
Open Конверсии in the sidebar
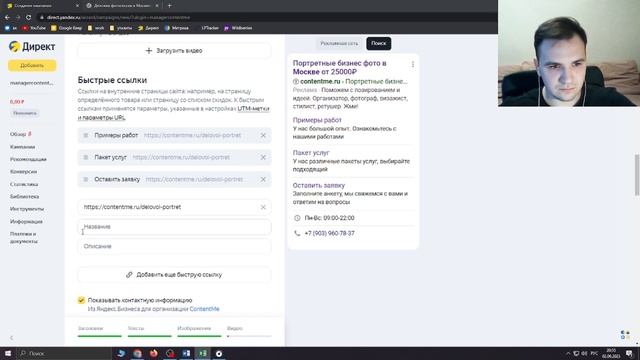click(23, 171)
